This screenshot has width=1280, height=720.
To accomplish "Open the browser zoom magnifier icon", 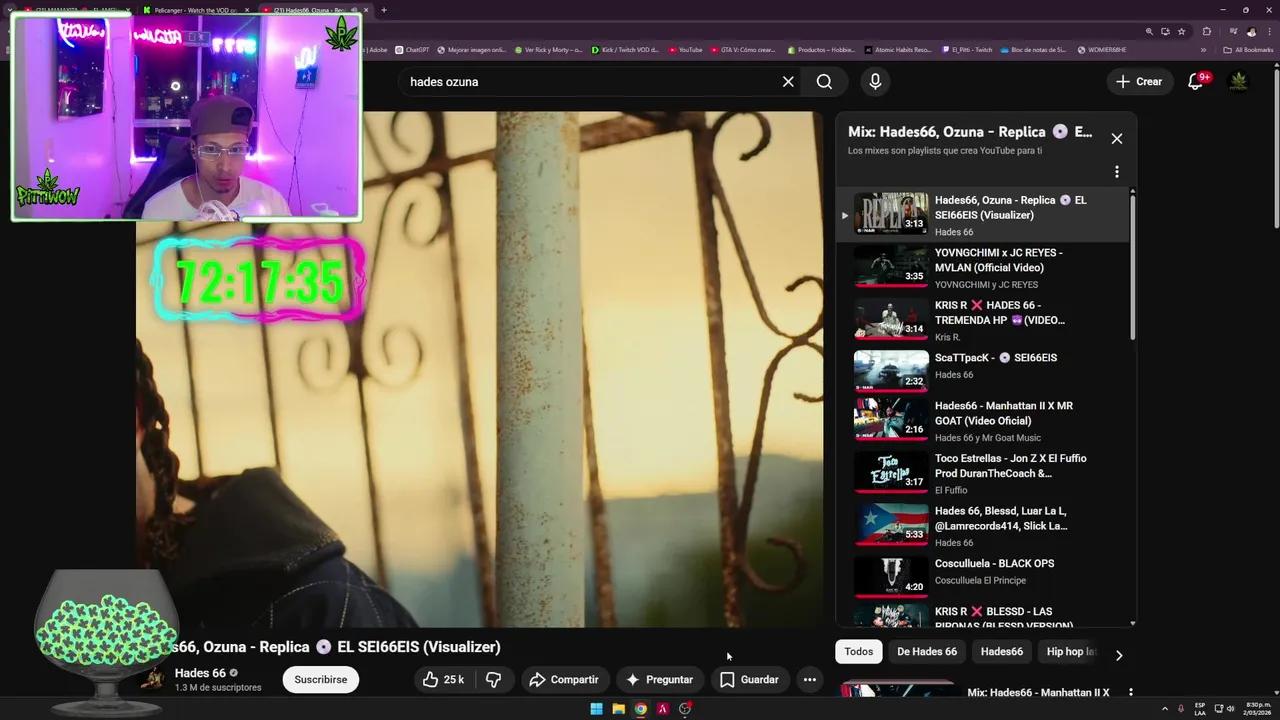I will click(x=1149, y=31).
